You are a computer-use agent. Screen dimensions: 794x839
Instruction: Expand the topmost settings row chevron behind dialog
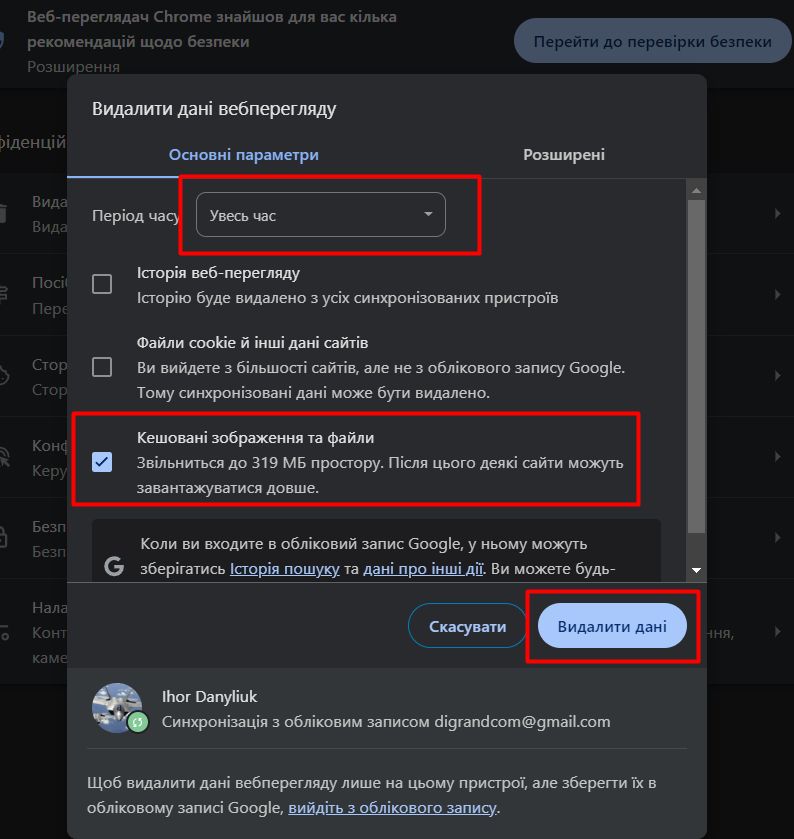[x=777, y=214]
